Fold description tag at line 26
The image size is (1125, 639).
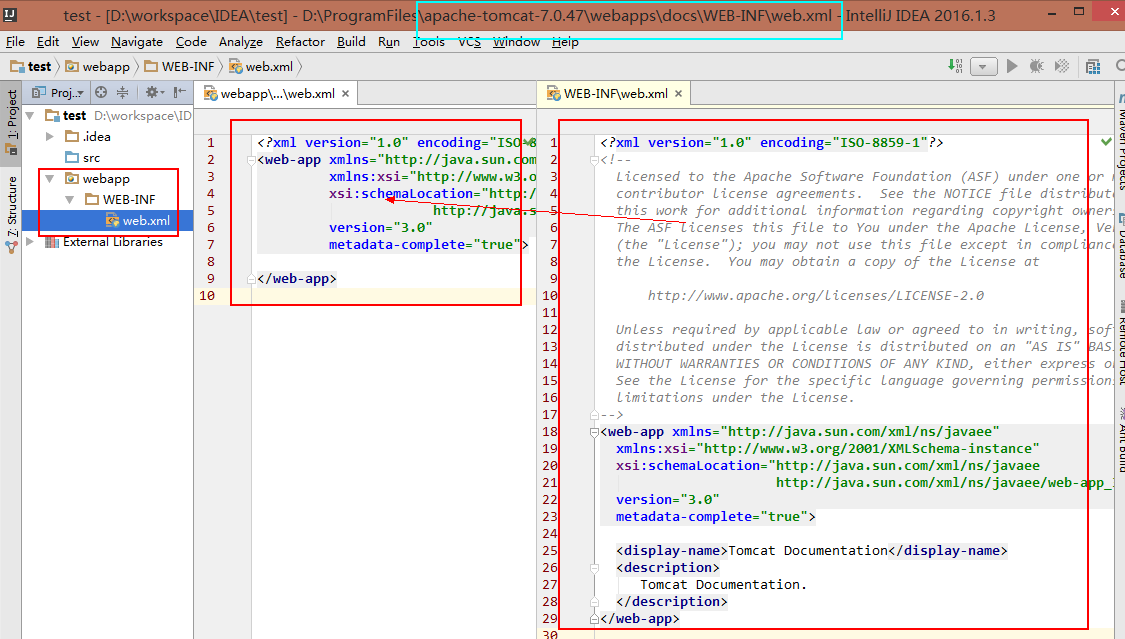594,568
